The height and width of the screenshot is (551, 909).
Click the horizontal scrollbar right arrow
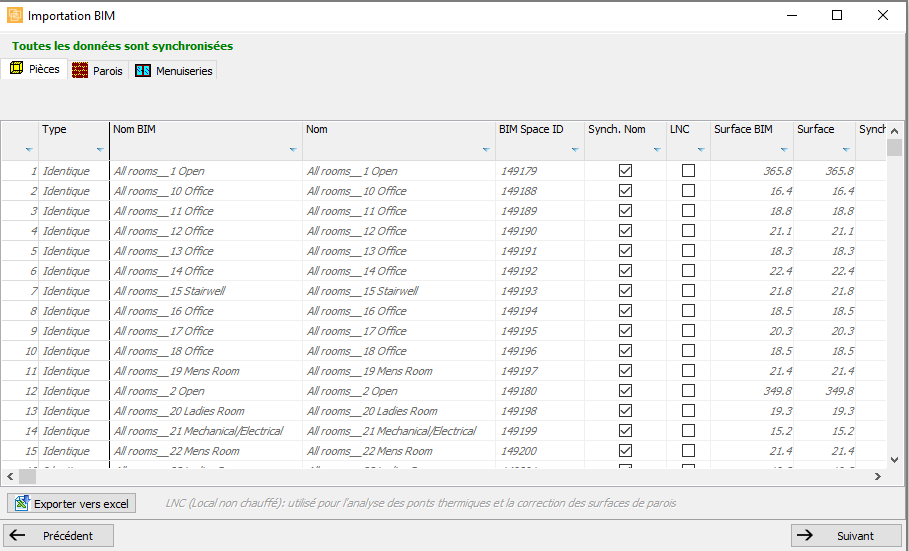pos(878,476)
